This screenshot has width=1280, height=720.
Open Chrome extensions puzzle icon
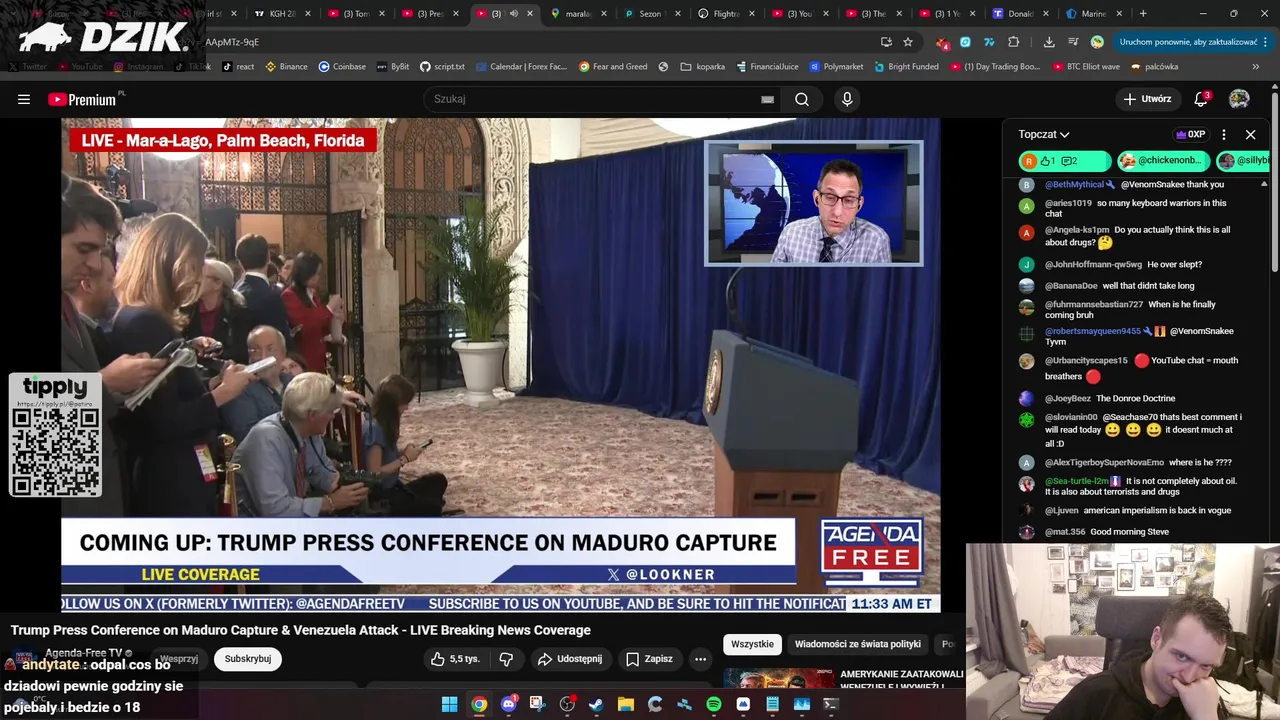(1013, 42)
